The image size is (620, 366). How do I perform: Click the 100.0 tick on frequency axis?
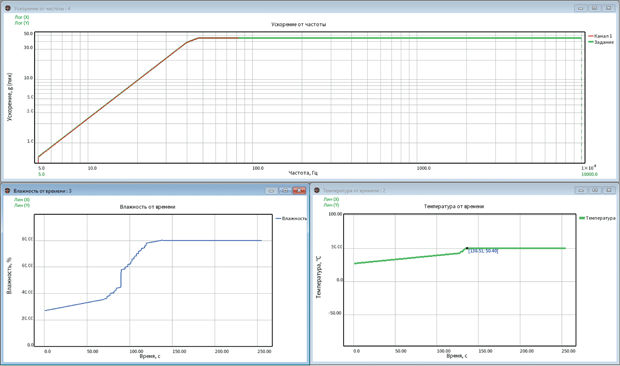(x=258, y=168)
